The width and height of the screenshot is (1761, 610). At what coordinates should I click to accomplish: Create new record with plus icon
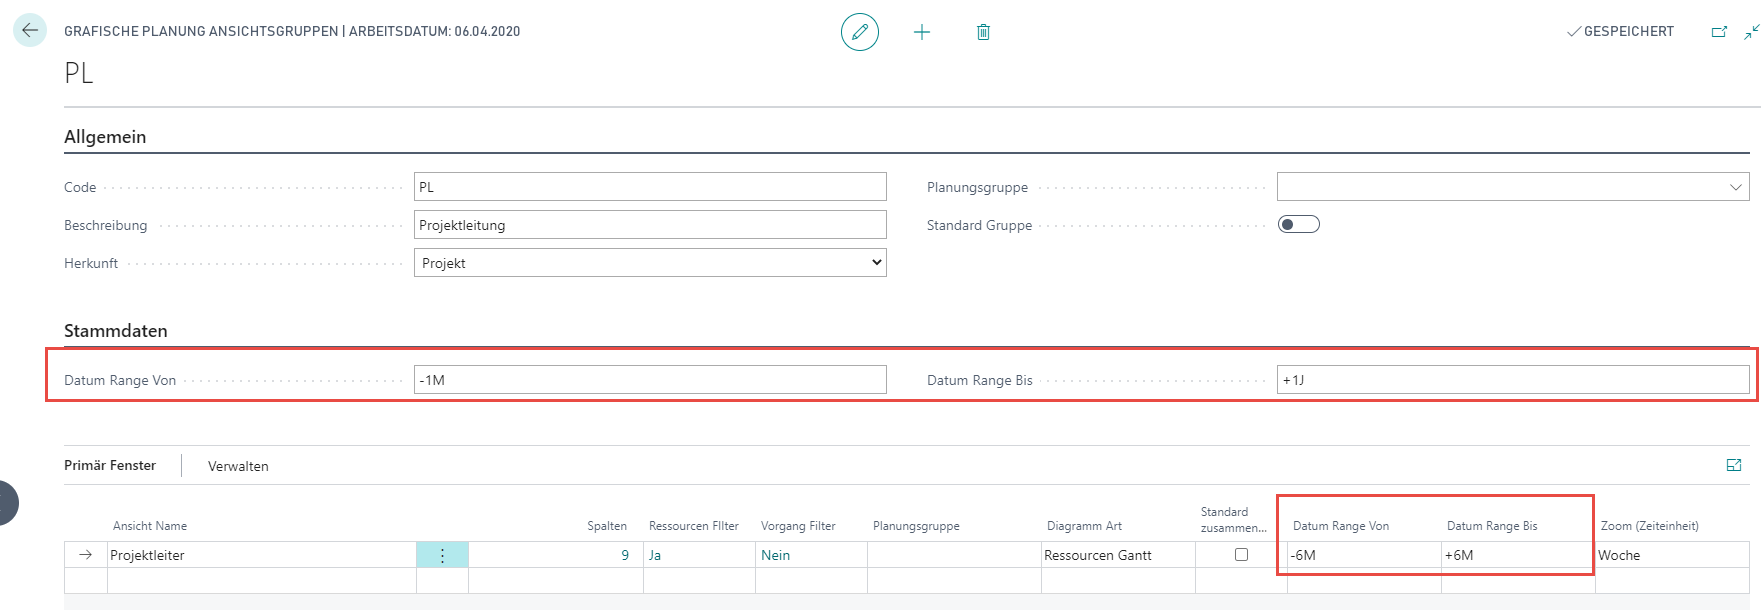[922, 32]
